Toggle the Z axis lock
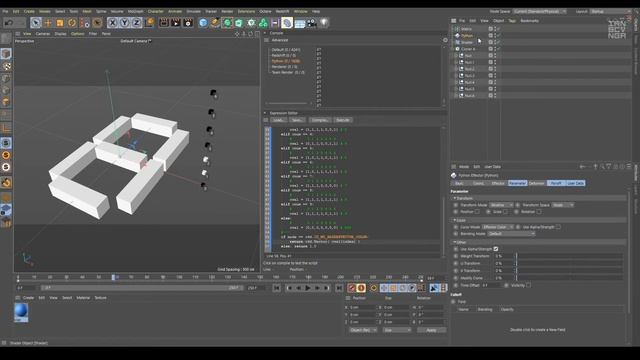 (x=137, y=23)
